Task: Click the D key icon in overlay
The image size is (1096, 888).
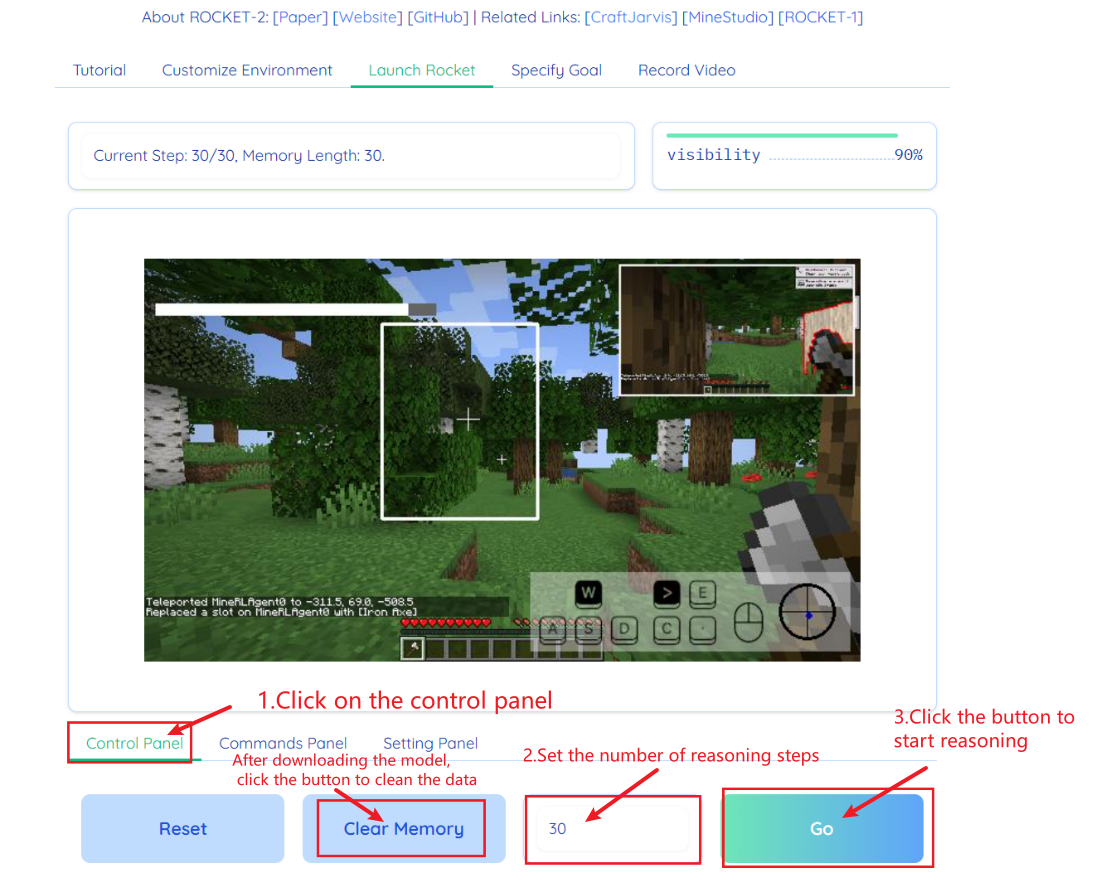Action: (x=624, y=629)
